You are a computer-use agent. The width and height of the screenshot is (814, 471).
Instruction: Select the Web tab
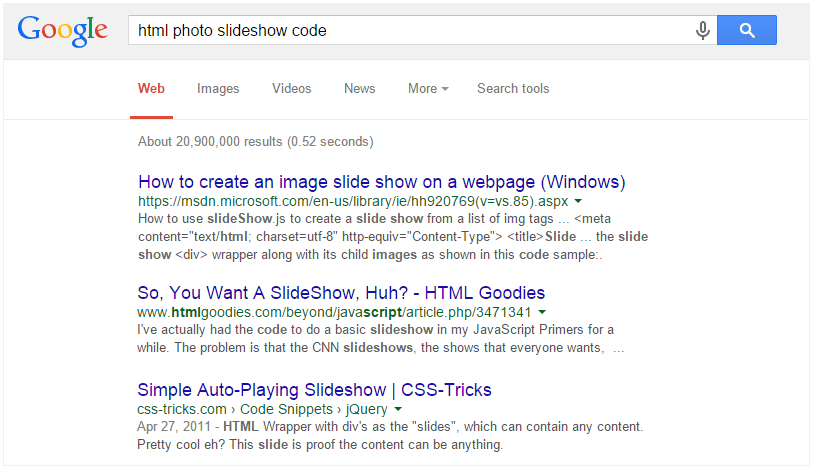[151, 89]
